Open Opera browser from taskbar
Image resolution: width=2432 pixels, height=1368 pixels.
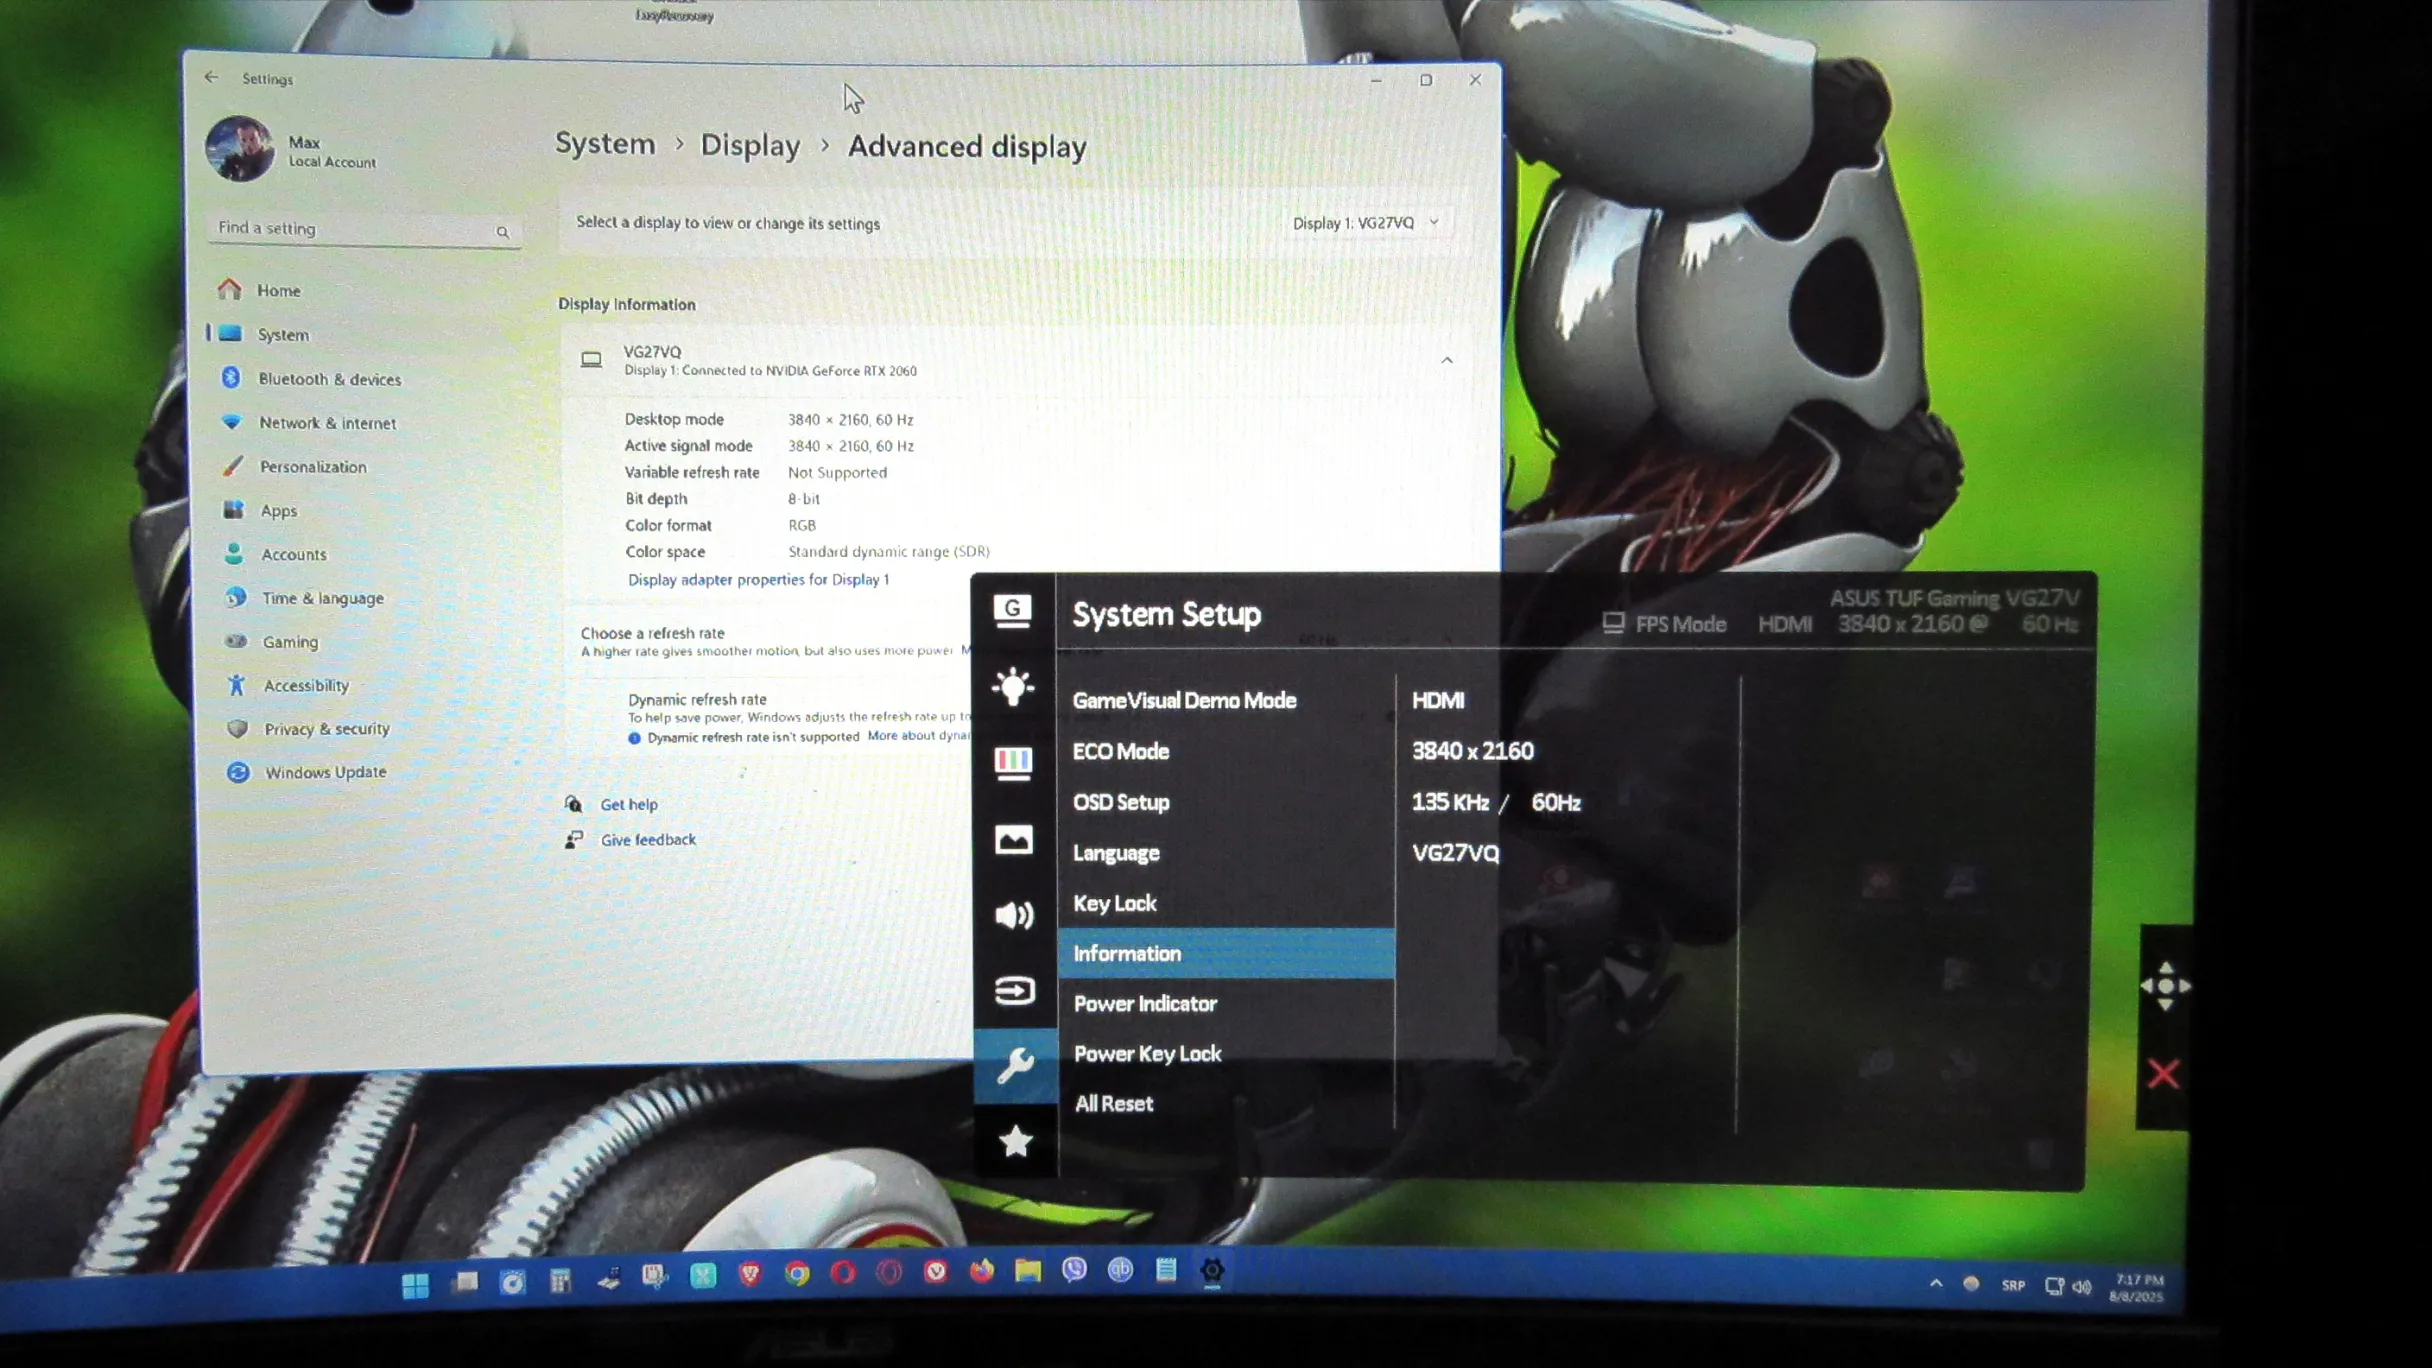pyautogui.click(x=843, y=1273)
